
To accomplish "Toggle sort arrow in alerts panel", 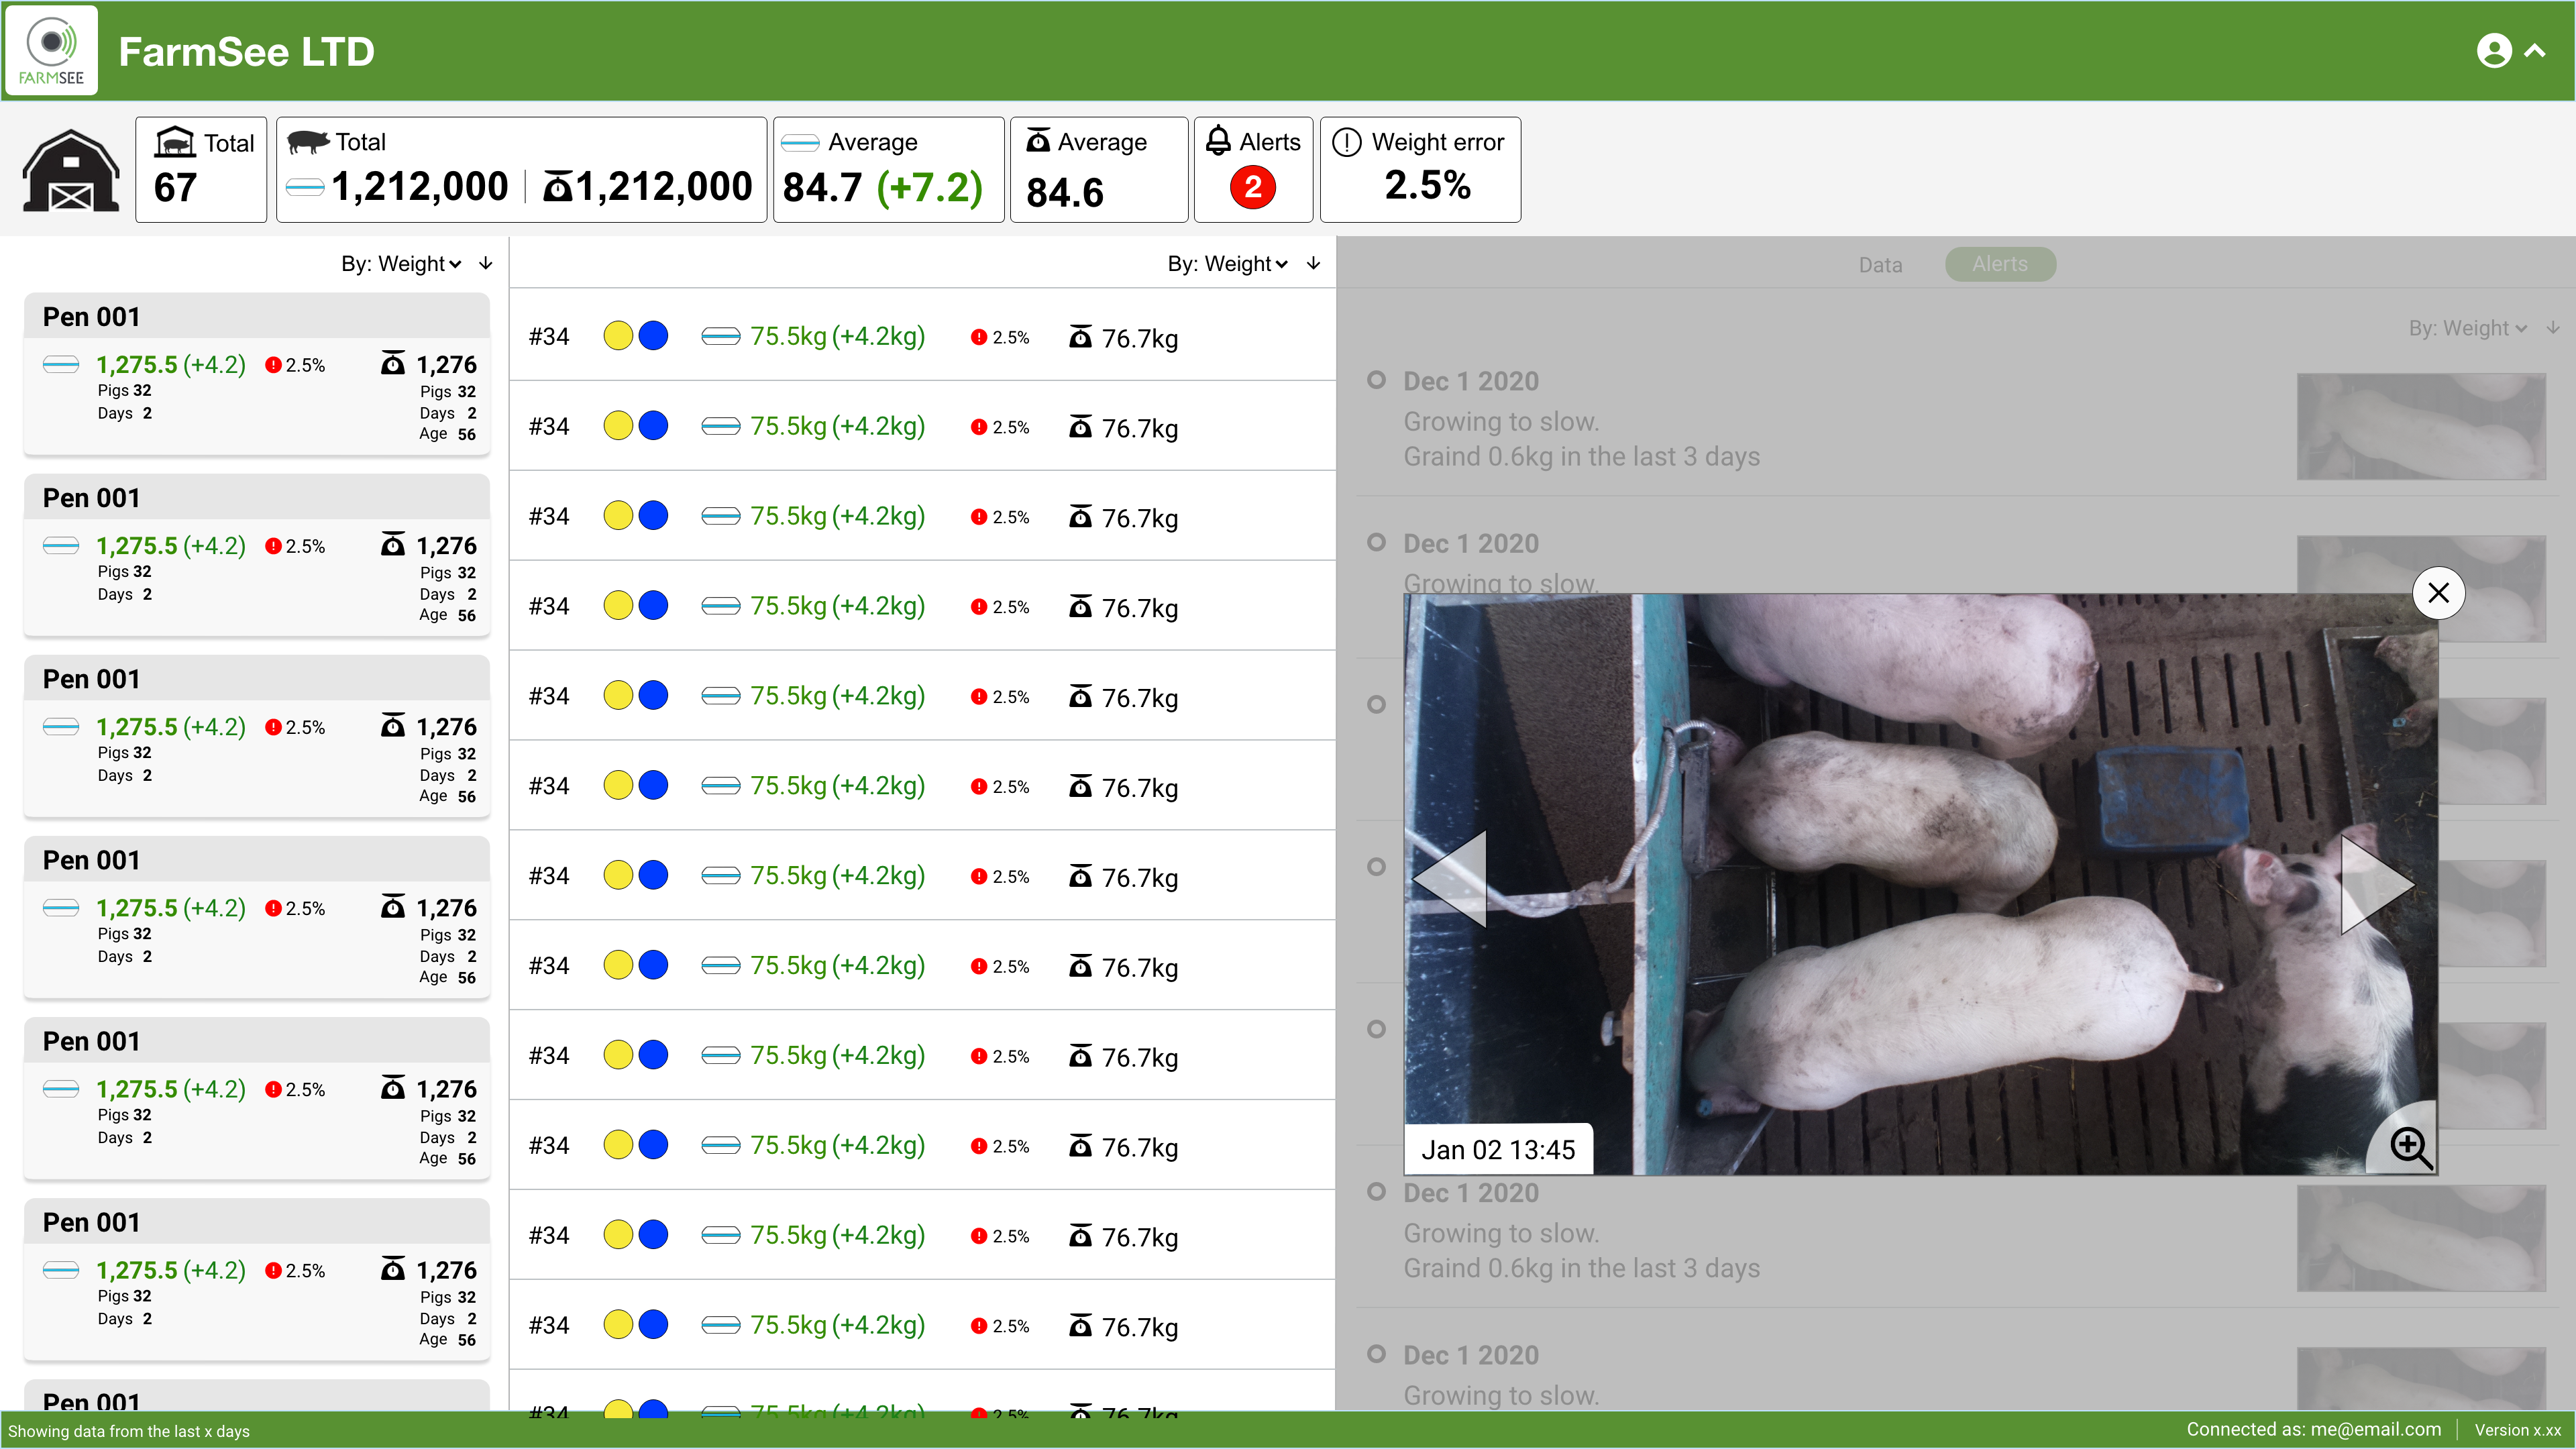I will (2553, 327).
